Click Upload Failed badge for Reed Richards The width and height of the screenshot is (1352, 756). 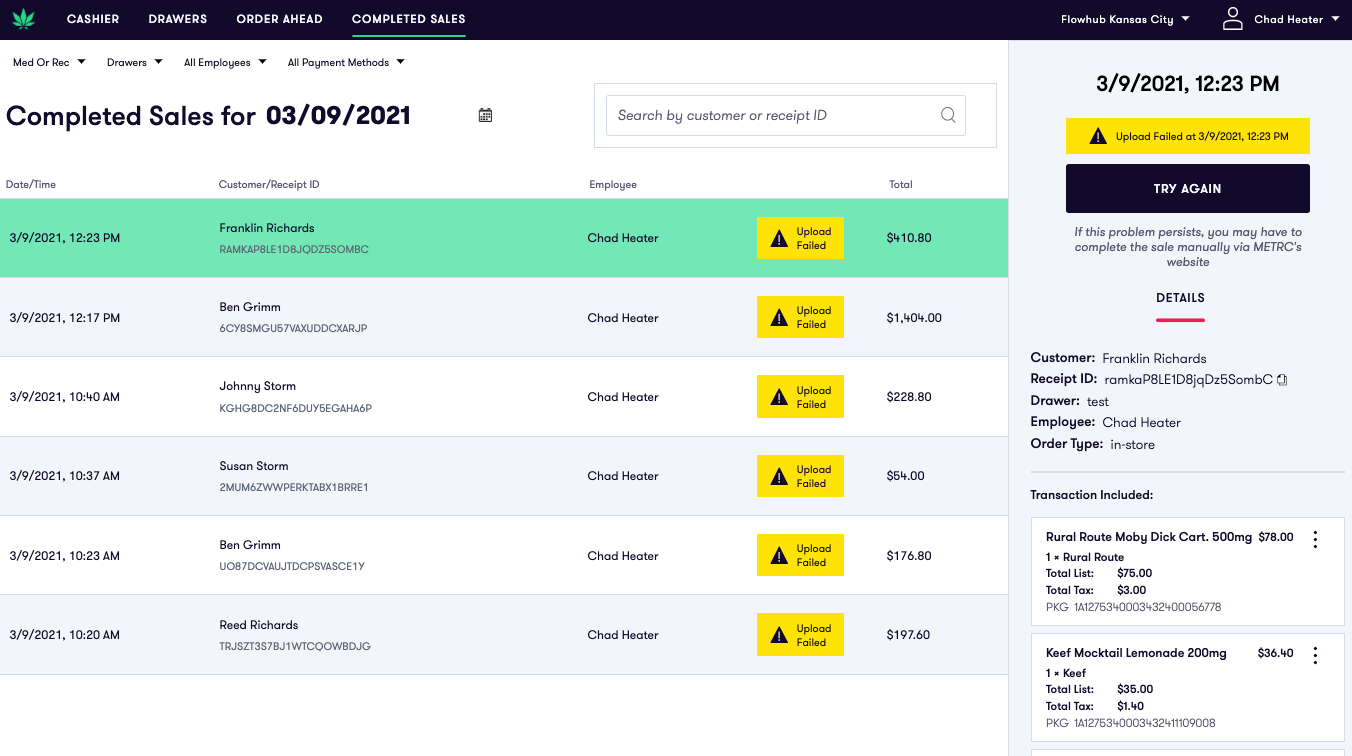click(800, 635)
